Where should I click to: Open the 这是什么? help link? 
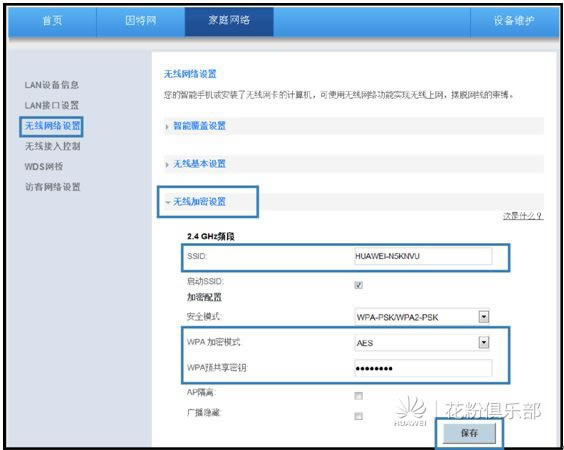(523, 216)
